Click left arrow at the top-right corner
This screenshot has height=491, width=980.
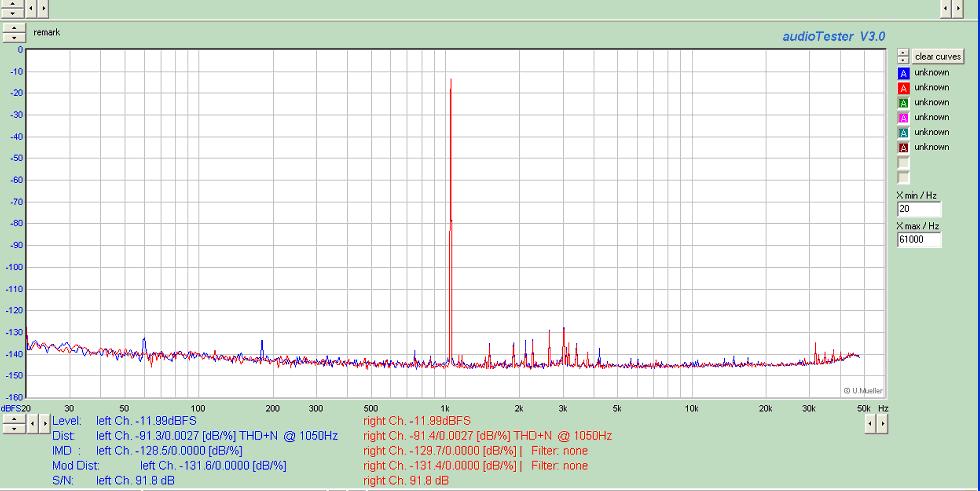coord(946,9)
